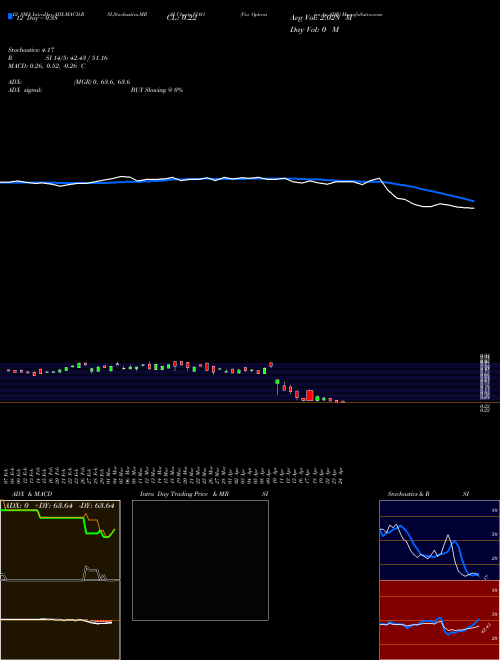Open the red RSI mini chart
The width and height of the screenshot is (500, 660).
click(439, 620)
